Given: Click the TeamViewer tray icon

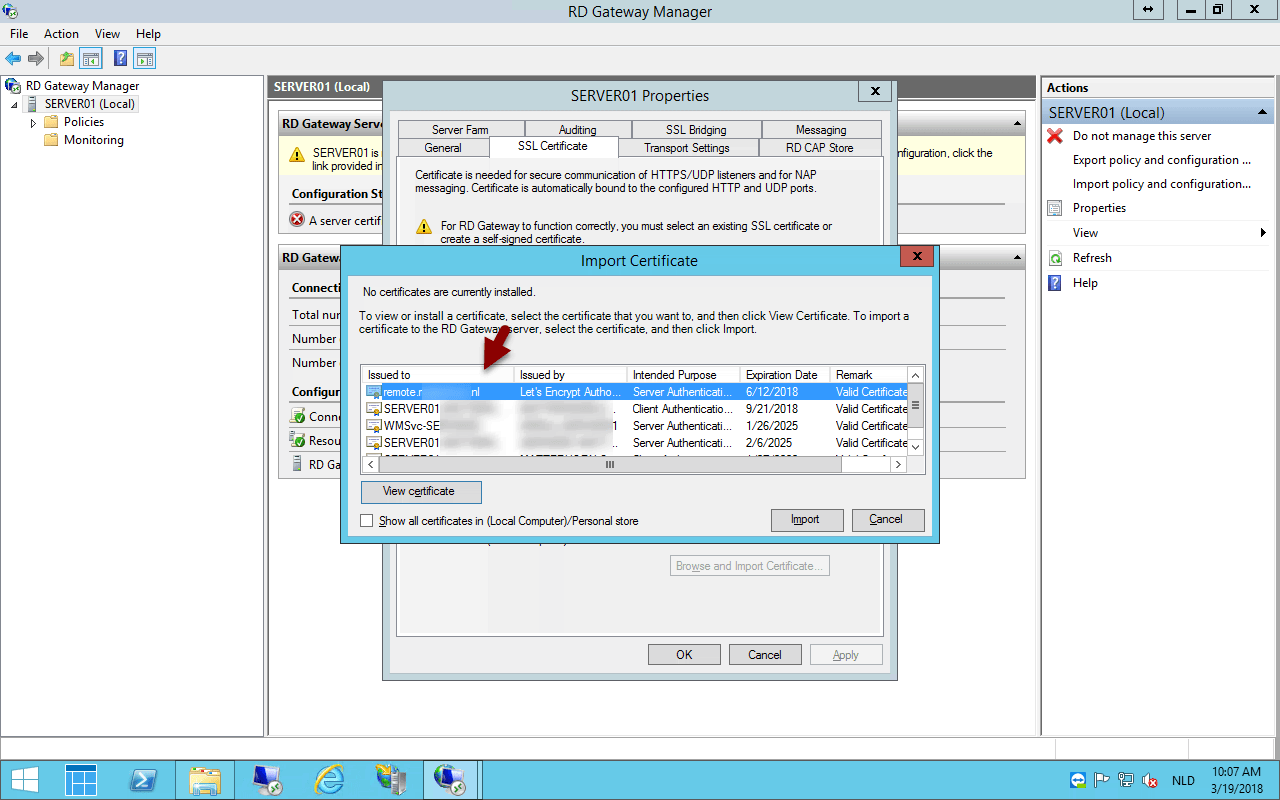Looking at the screenshot, I should pyautogui.click(x=1078, y=780).
